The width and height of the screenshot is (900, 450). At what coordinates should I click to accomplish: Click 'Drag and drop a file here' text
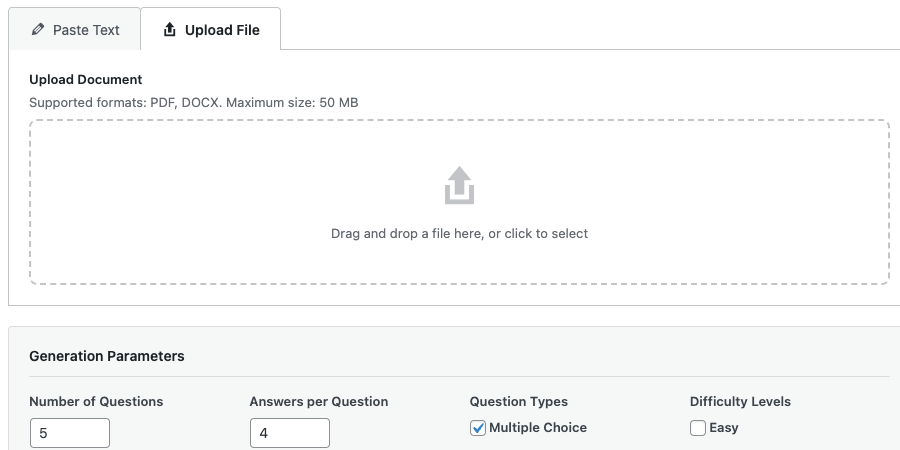click(459, 234)
